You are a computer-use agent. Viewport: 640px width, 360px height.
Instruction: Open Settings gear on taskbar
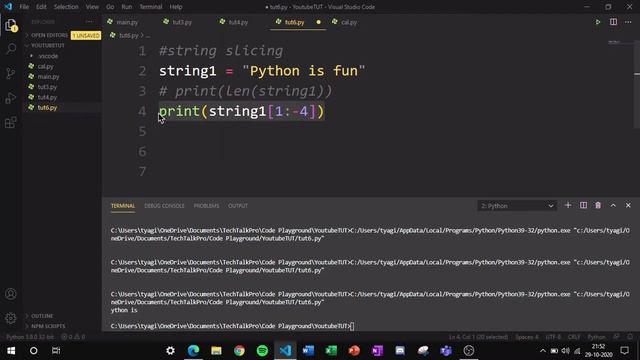170,351
